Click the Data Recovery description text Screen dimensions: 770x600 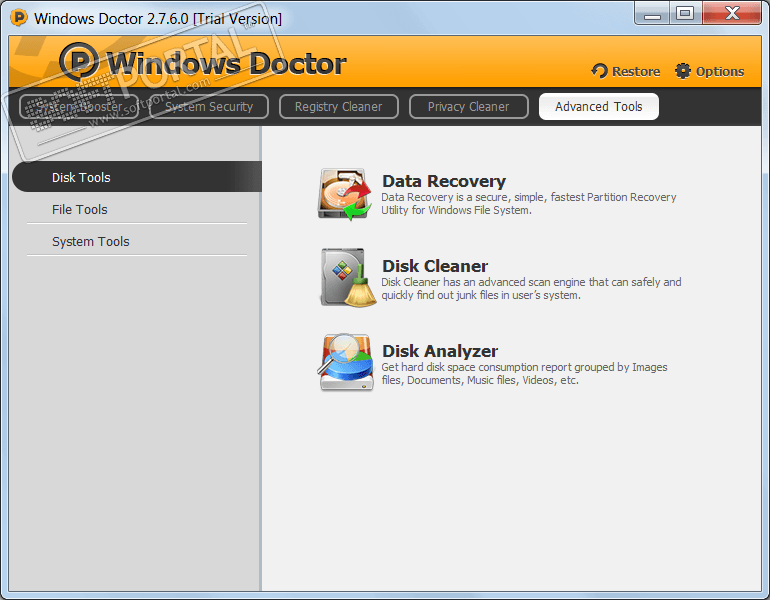point(529,204)
